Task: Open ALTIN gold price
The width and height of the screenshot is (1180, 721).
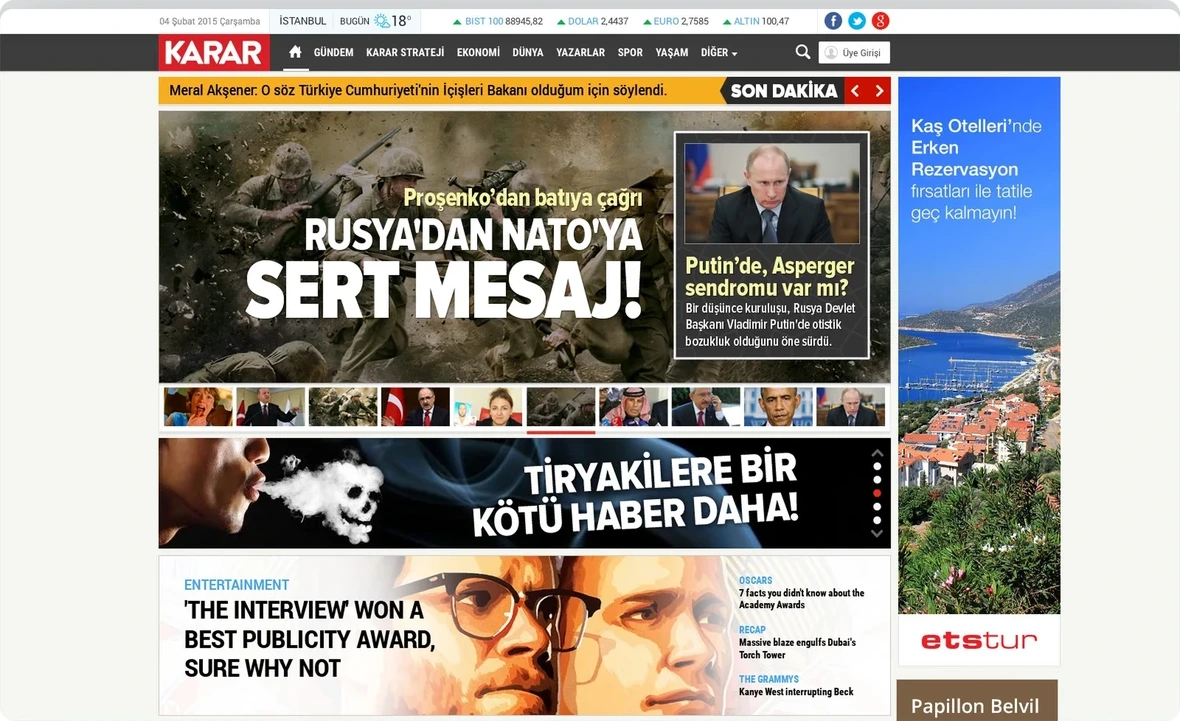Action: [x=756, y=21]
